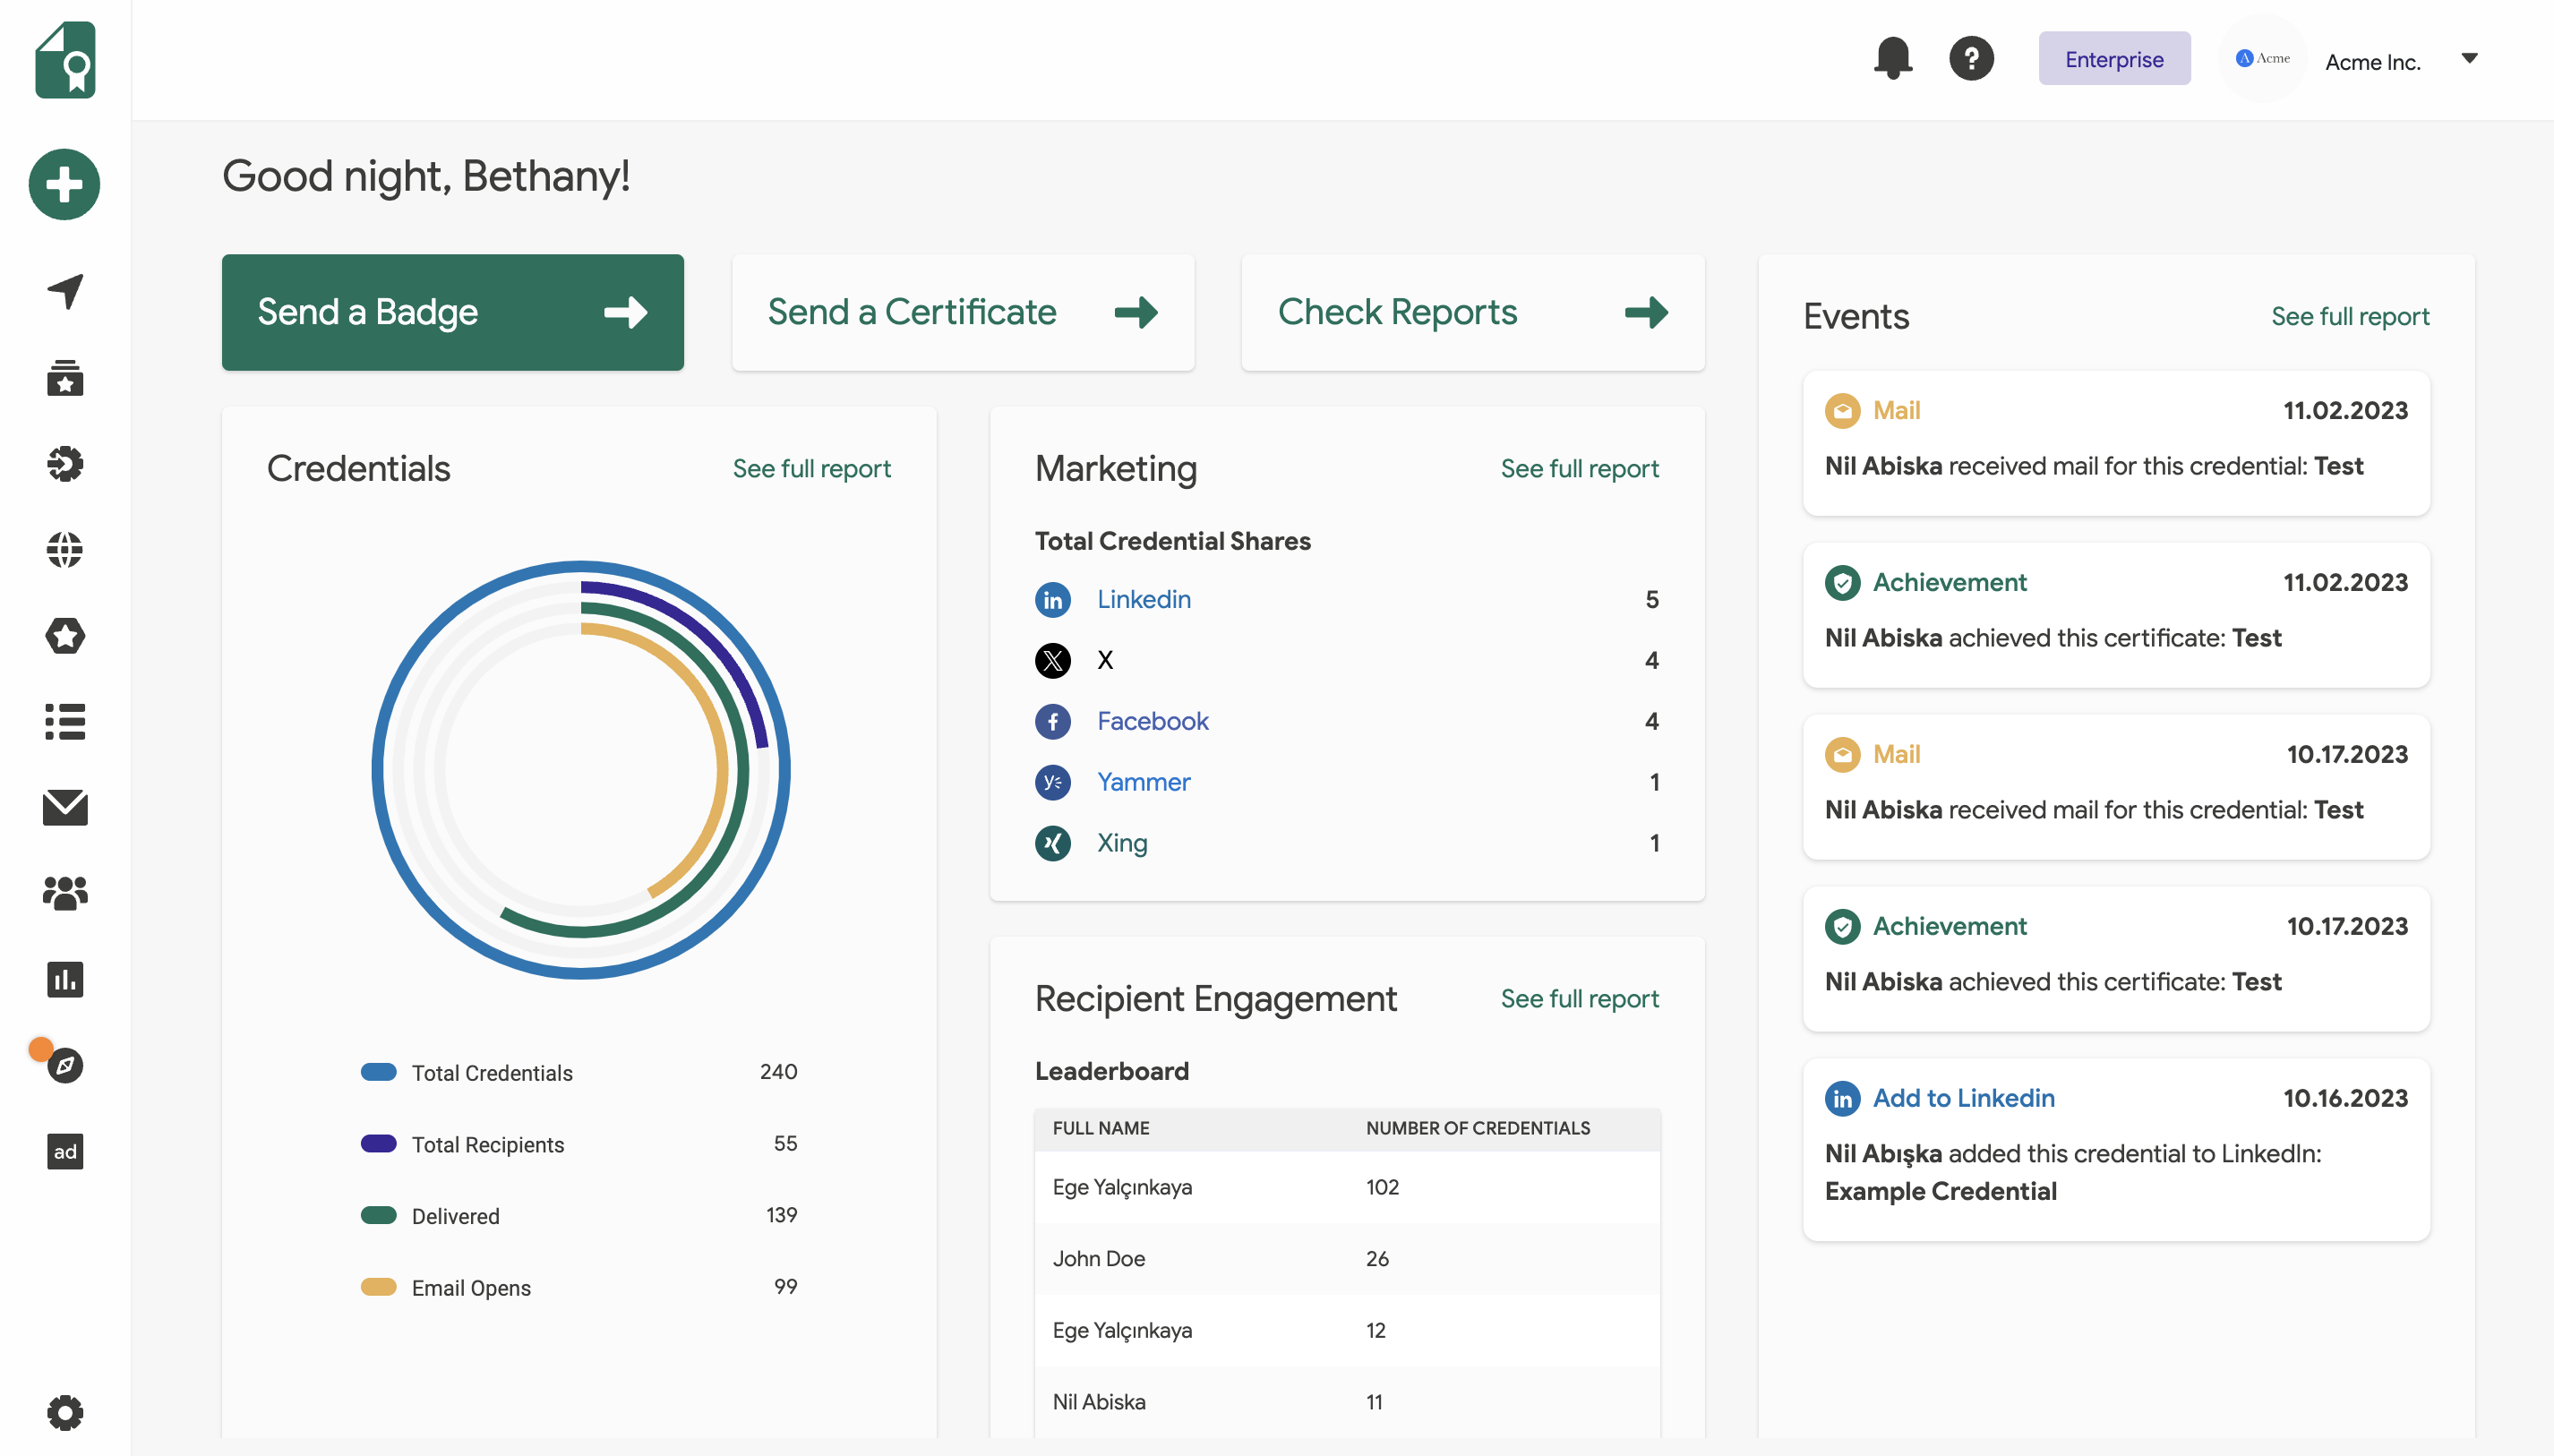Open the globe icon in the sidebar
Image resolution: width=2554 pixels, height=1456 pixels.
pyautogui.click(x=64, y=549)
